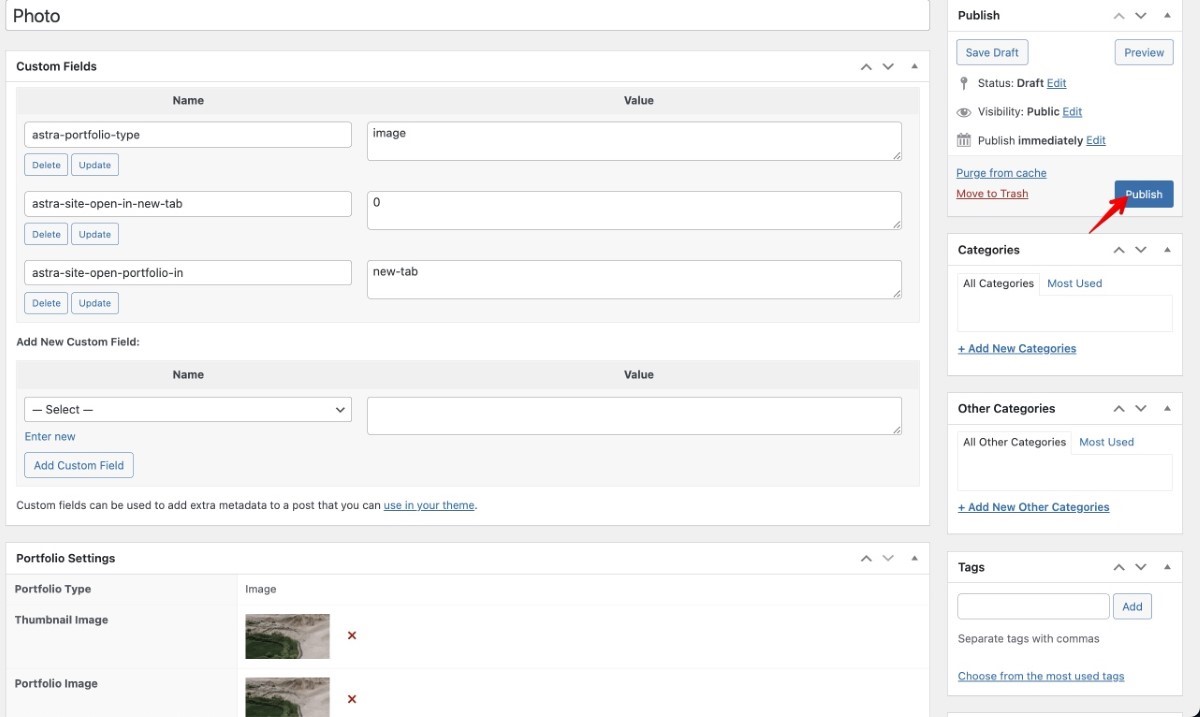Collapse the Categories panel
1200x717 pixels.
[x=1167, y=250]
